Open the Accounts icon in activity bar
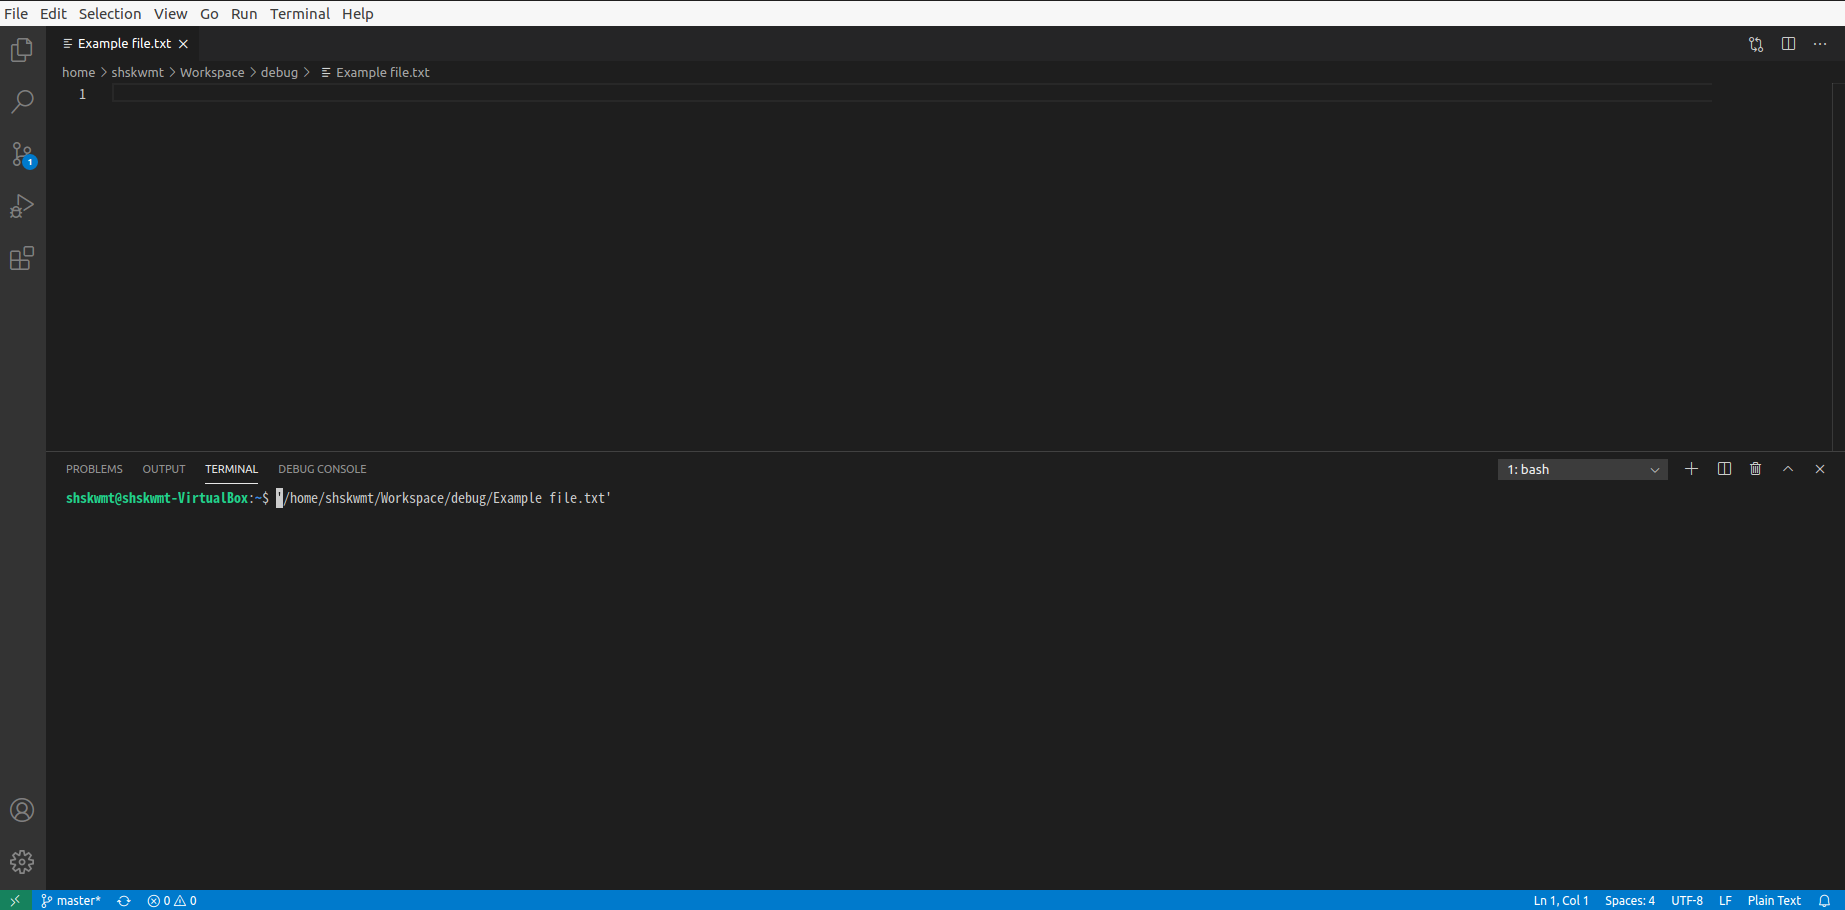This screenshot has height=910, width=1845. 22,810
